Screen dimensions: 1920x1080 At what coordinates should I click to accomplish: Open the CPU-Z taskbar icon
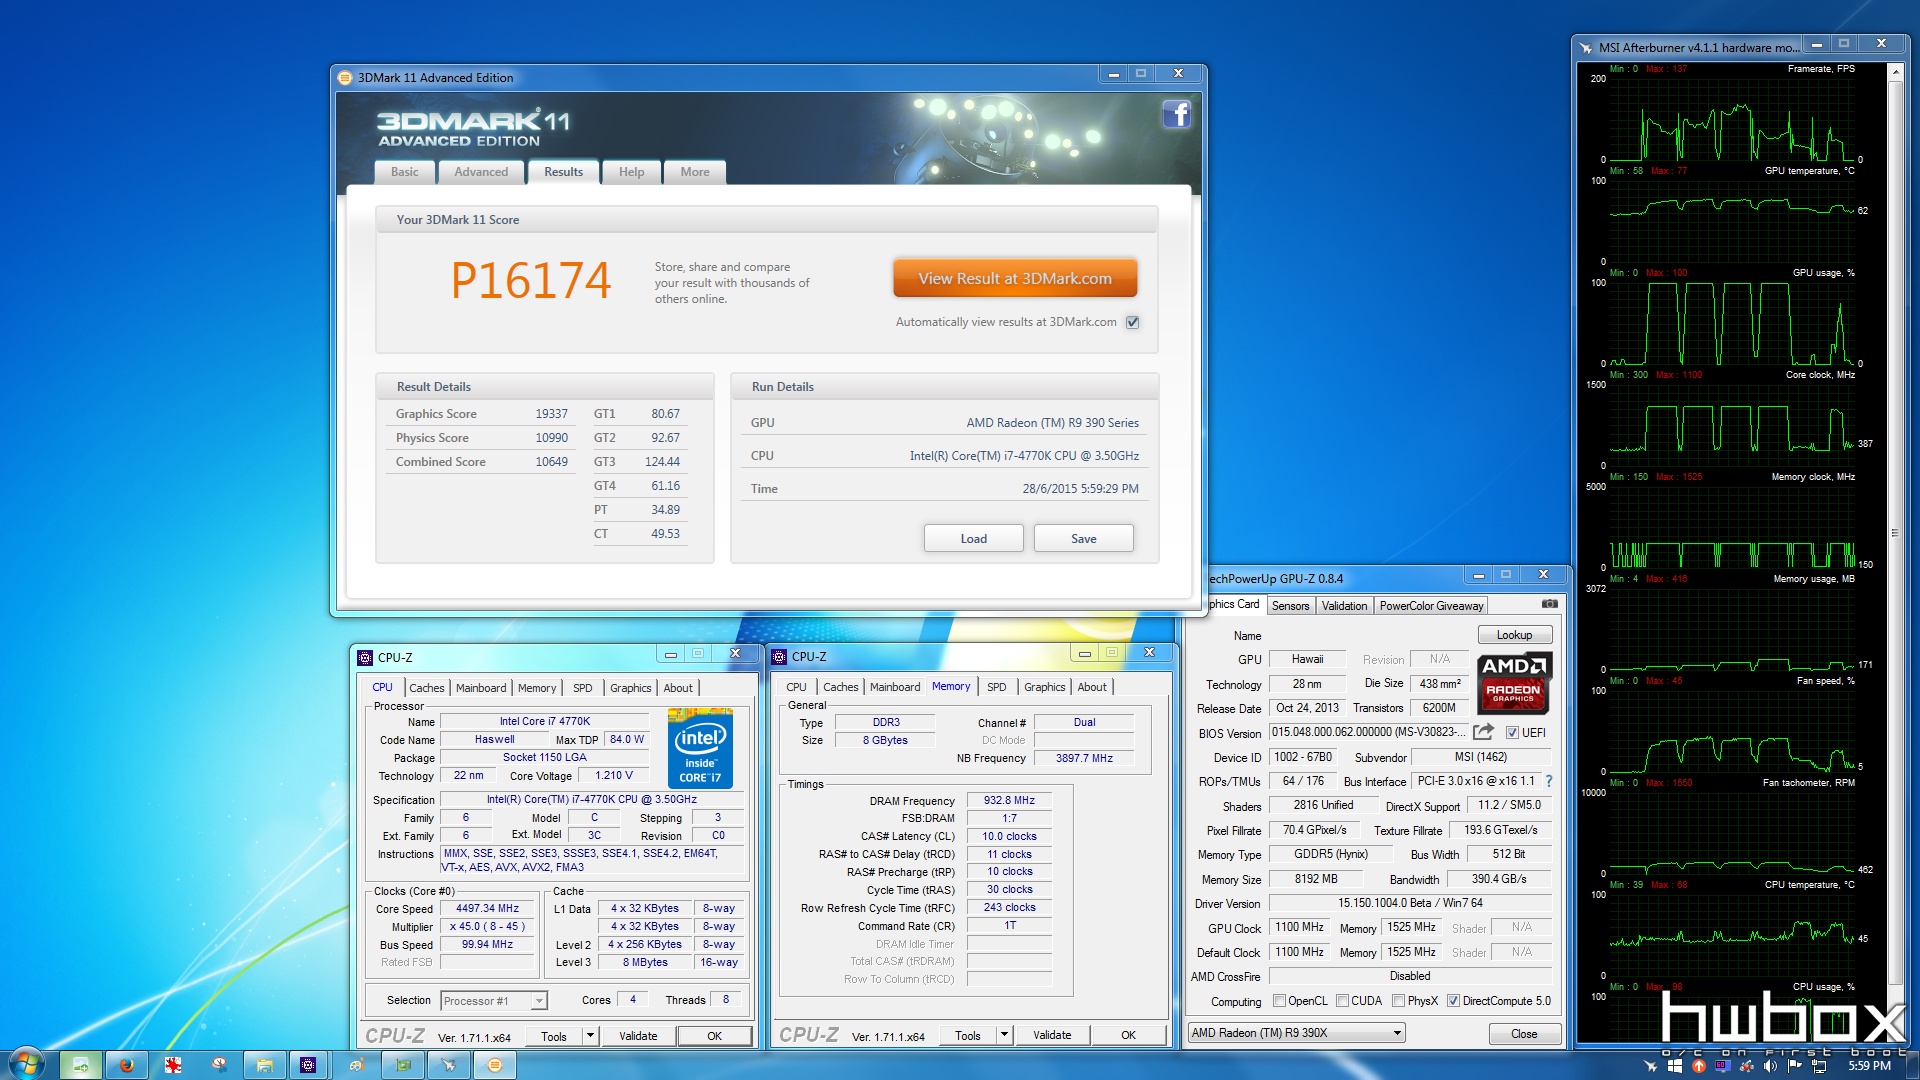308,1065
